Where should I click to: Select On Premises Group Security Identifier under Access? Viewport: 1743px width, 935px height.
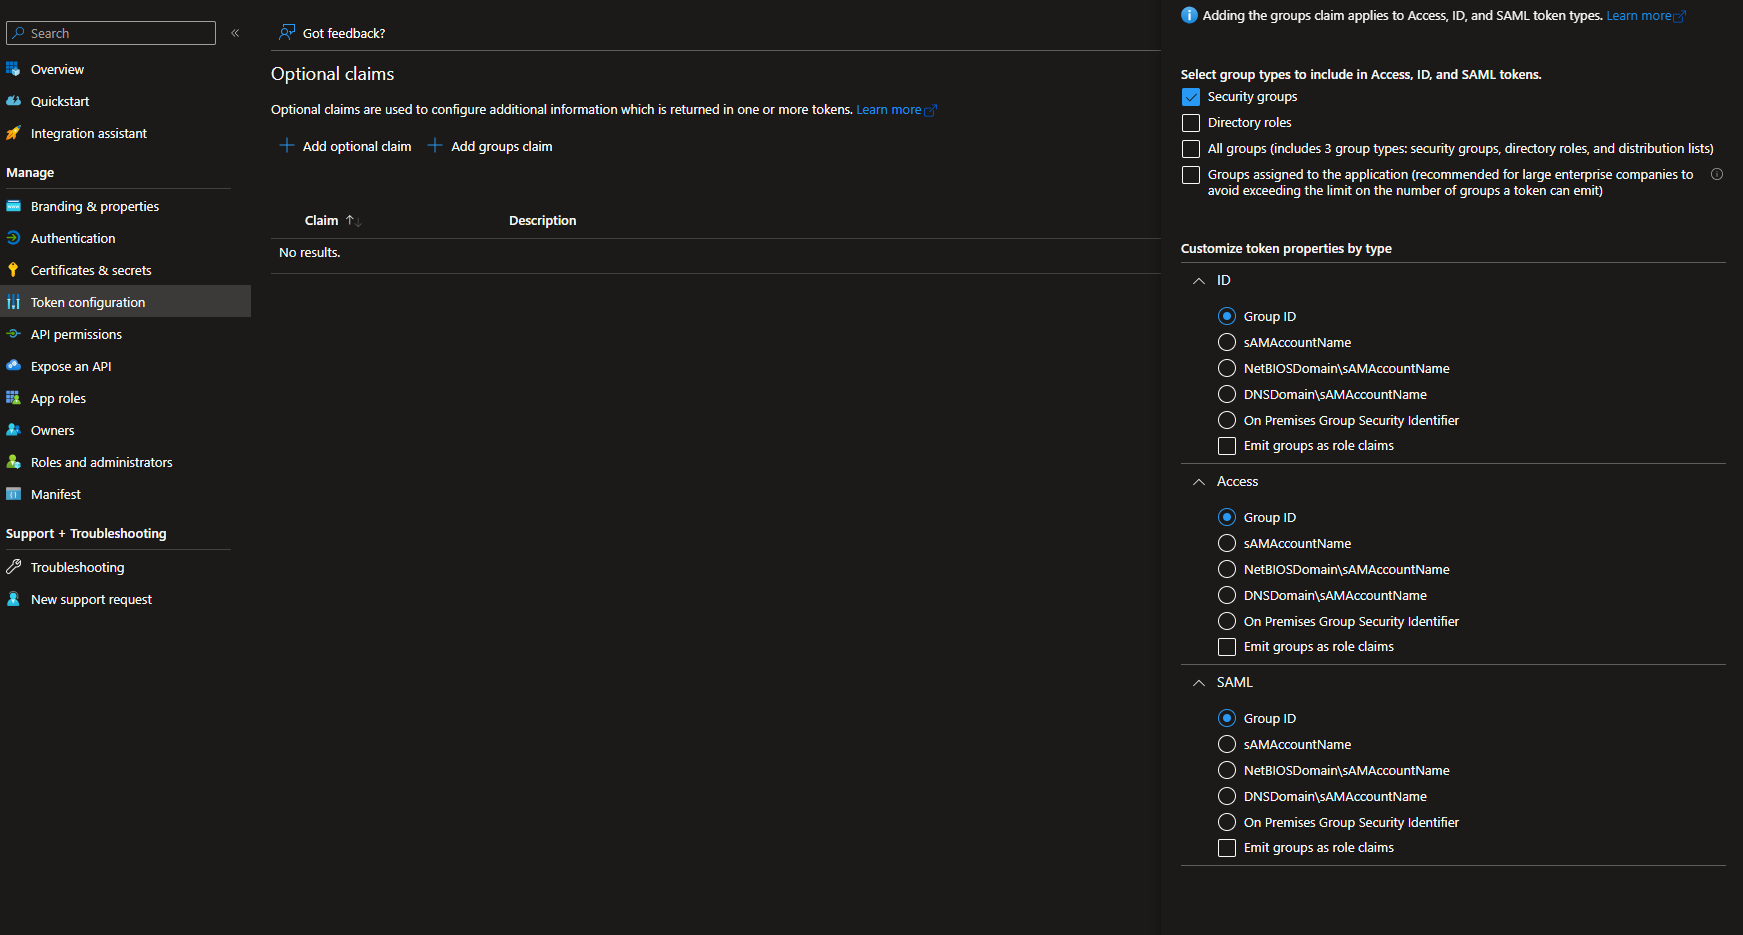[1227, 621]
